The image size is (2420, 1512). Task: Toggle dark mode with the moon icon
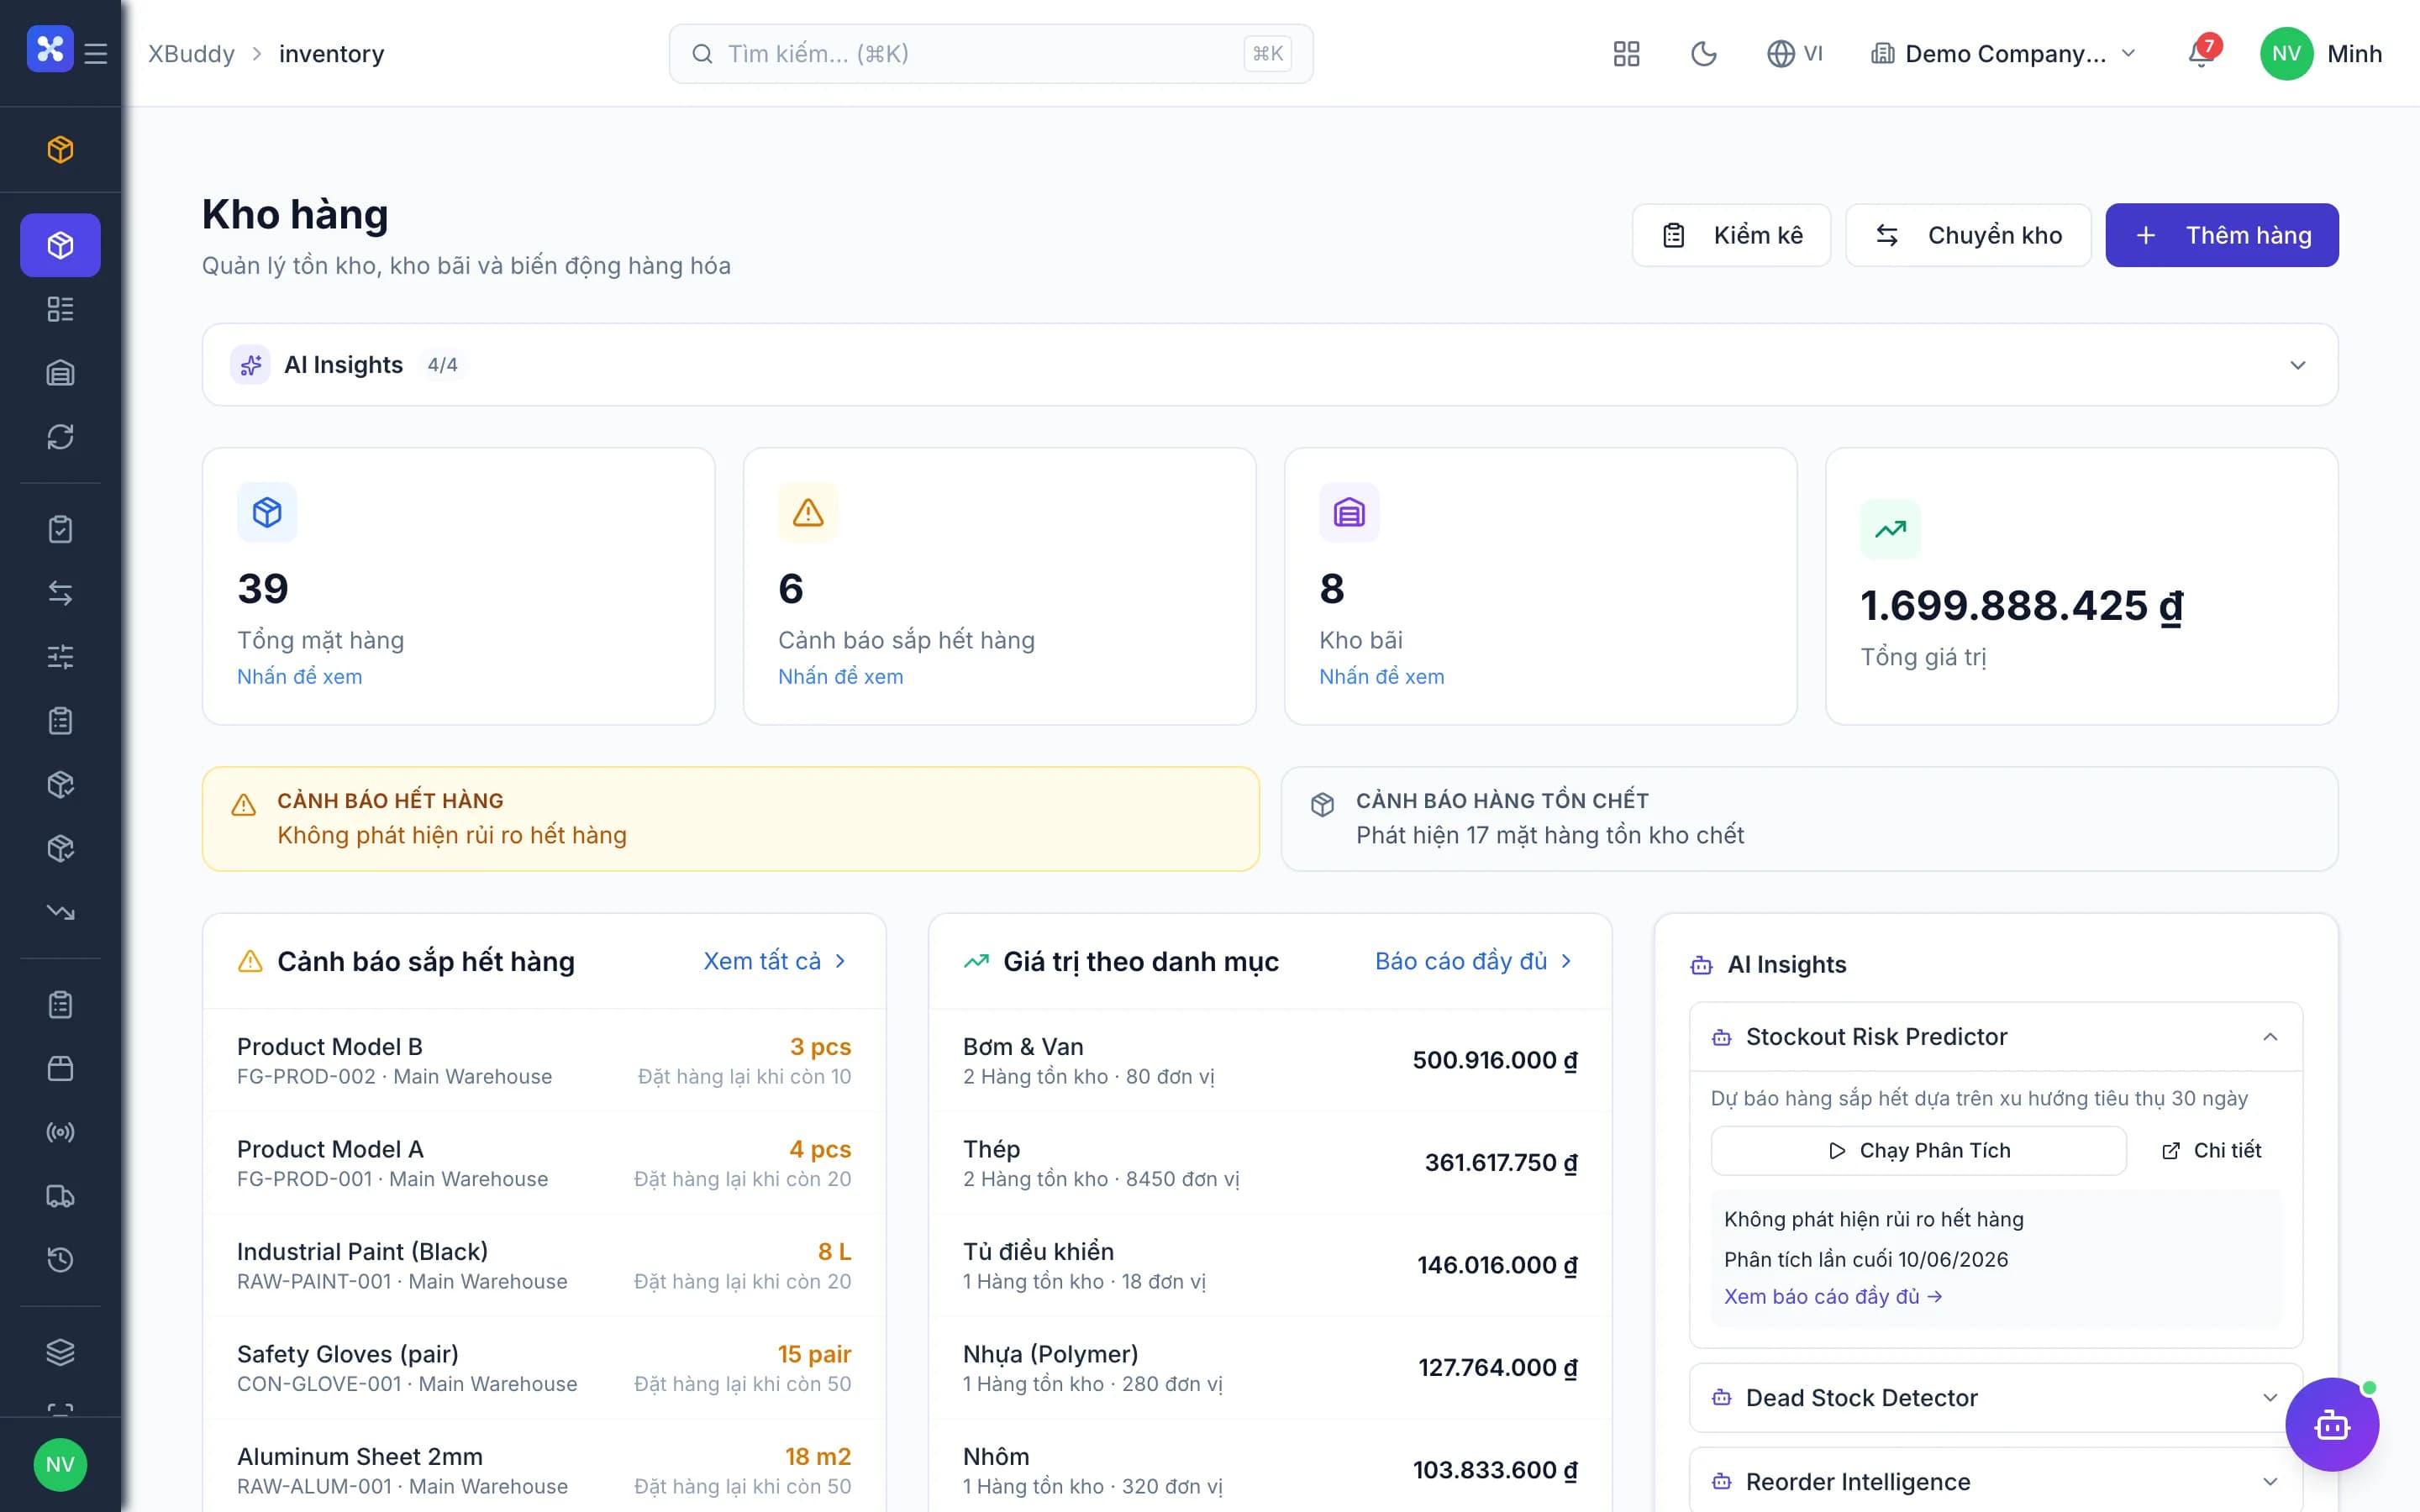click(1703, 54)
